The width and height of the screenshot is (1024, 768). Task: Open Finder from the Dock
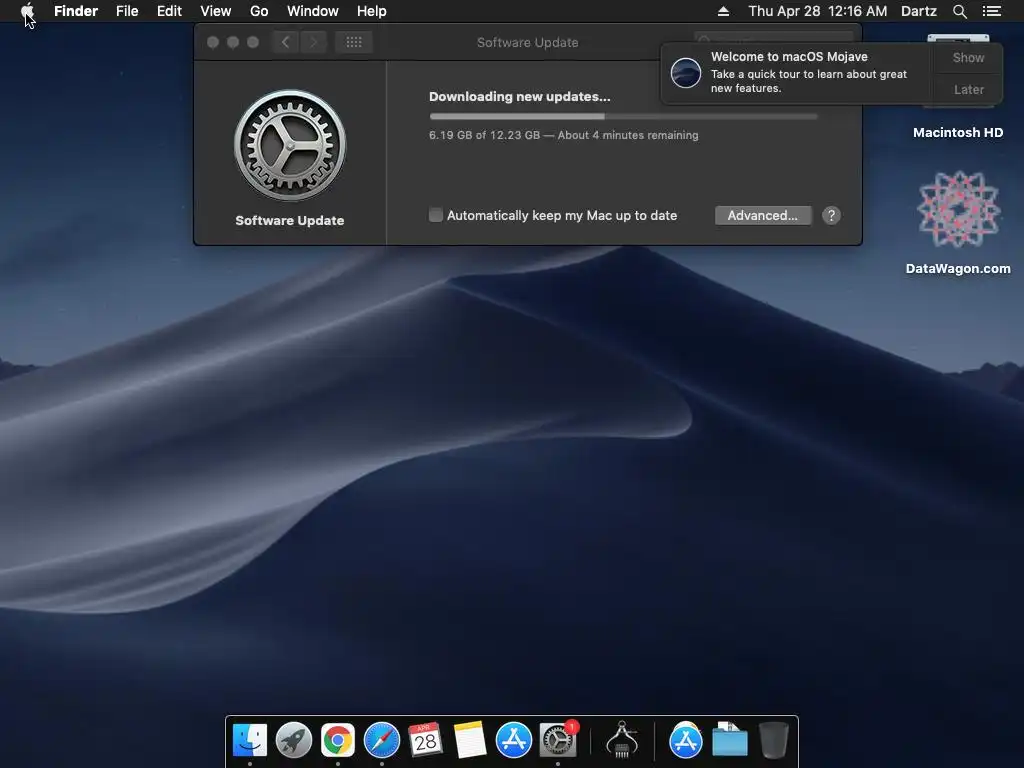tap(250, 740)
